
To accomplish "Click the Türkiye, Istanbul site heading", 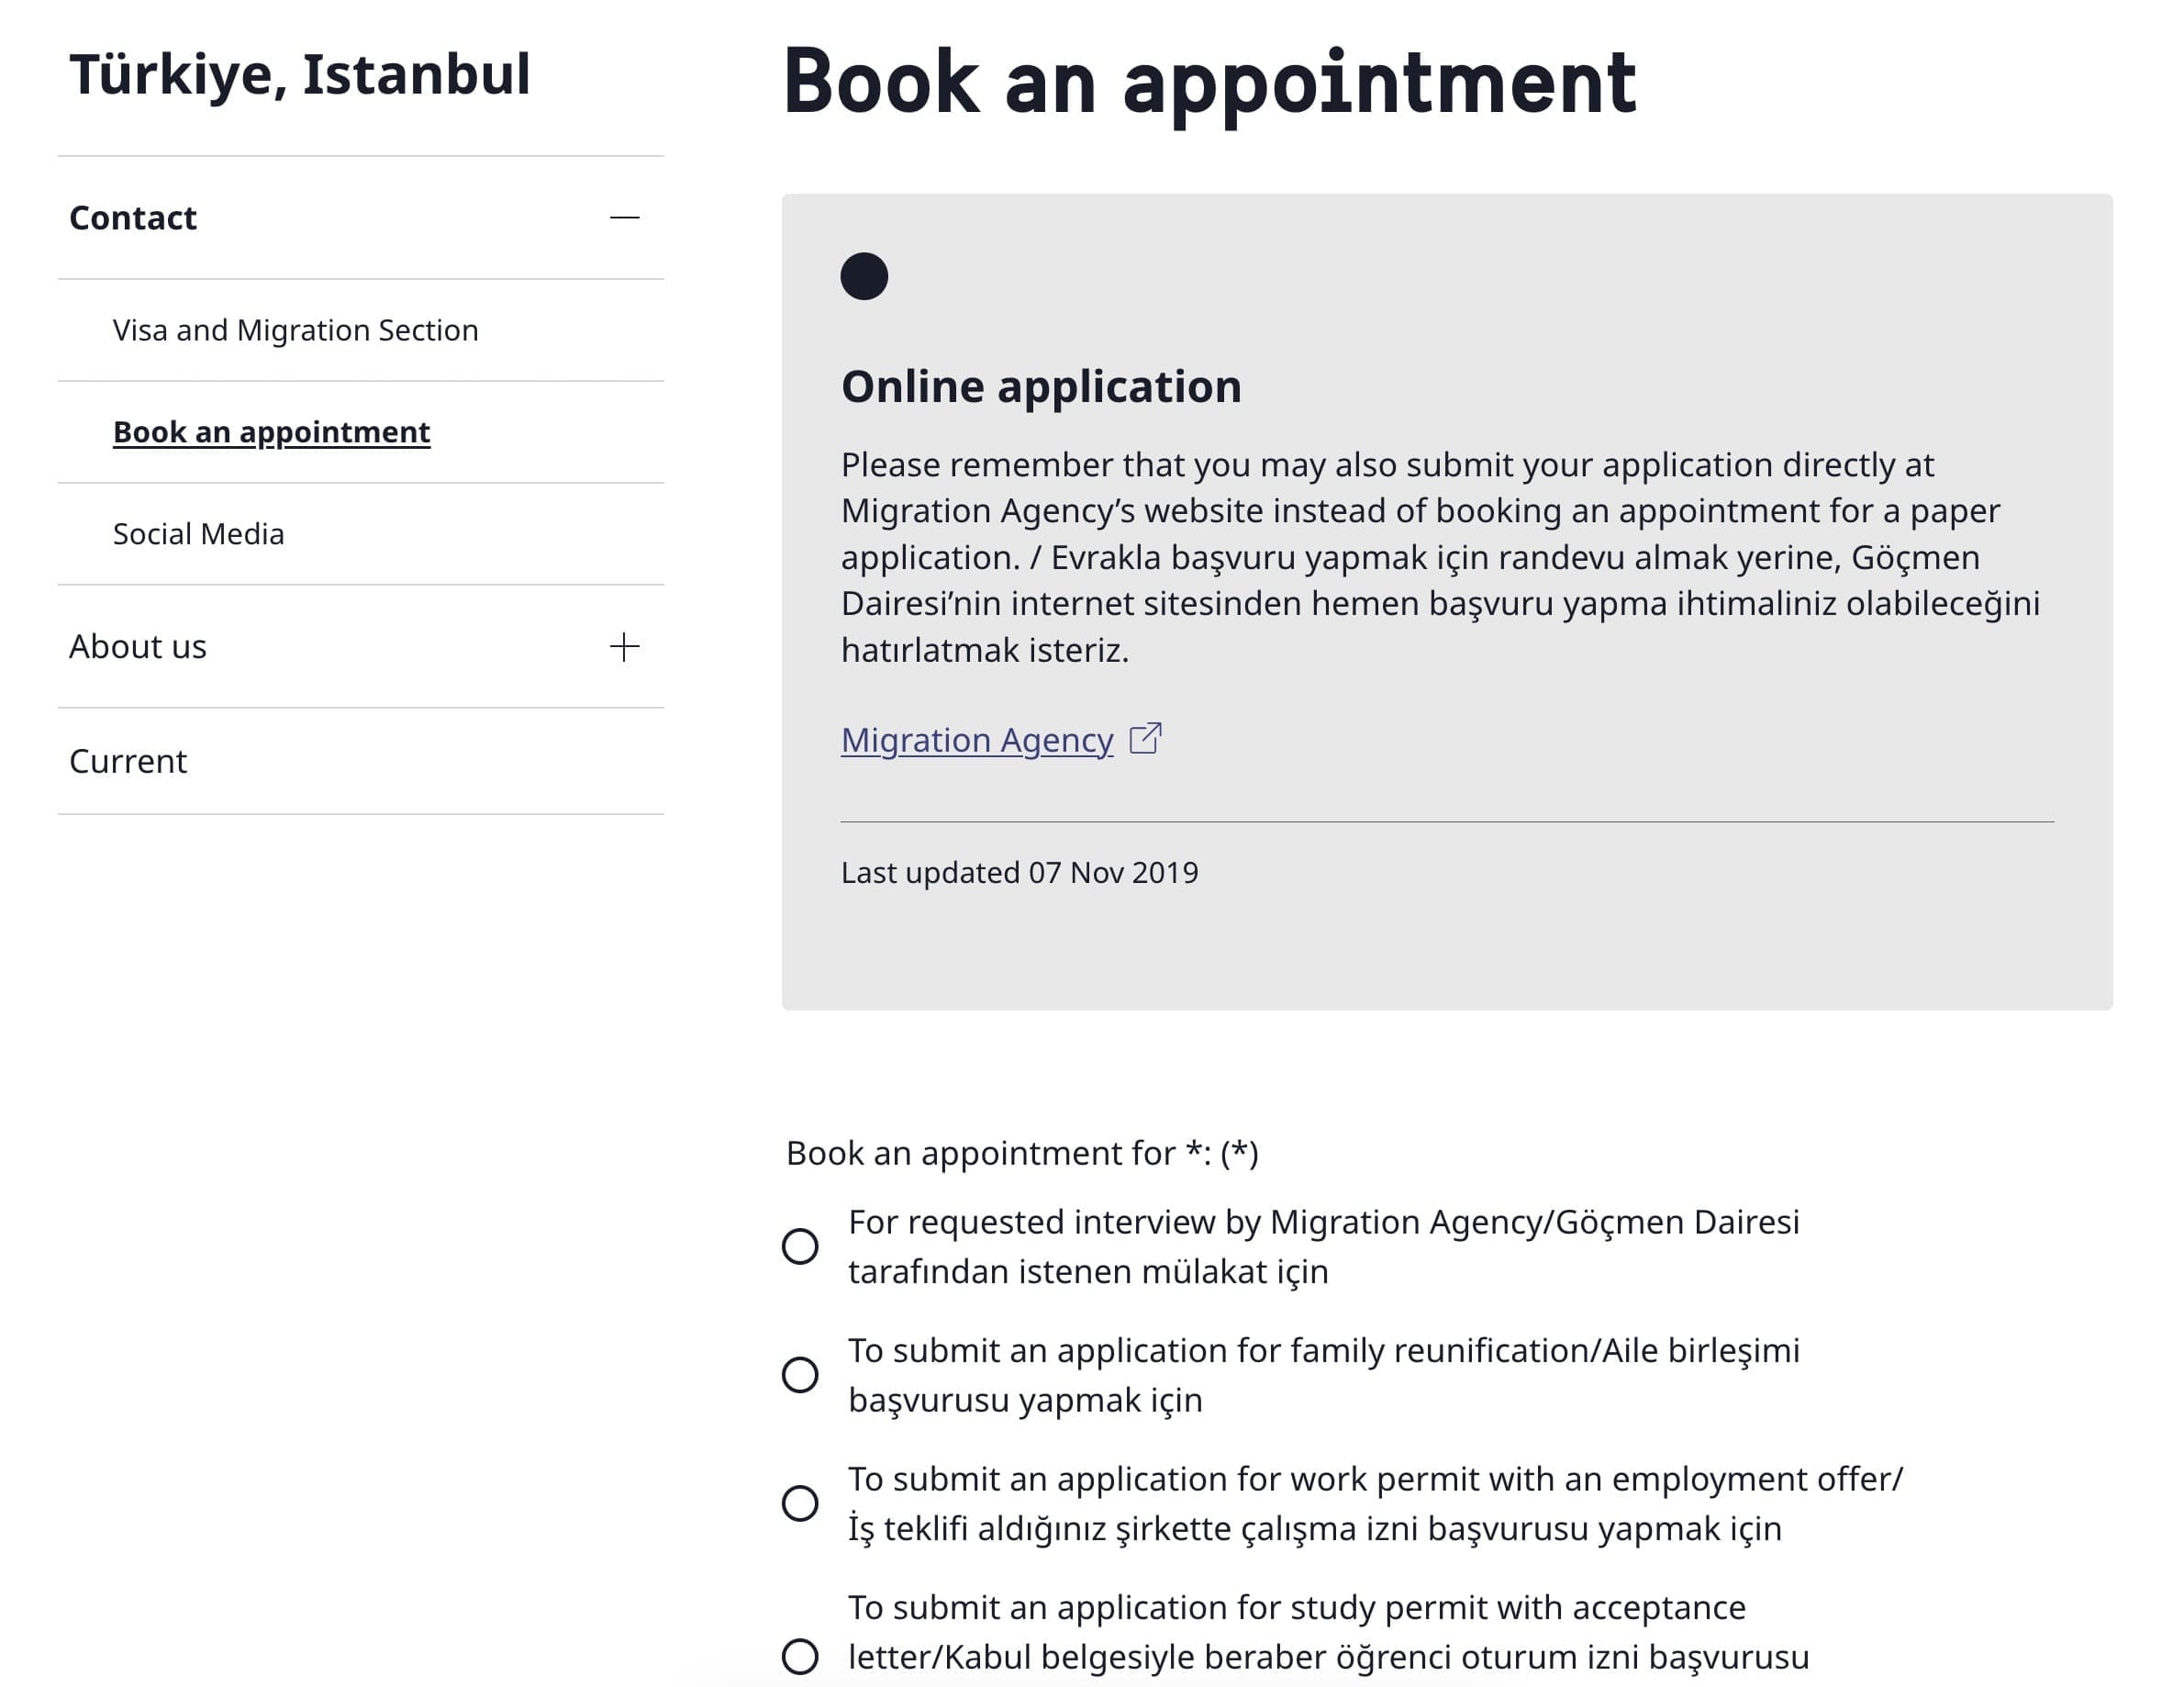I will tap(299, 75).
